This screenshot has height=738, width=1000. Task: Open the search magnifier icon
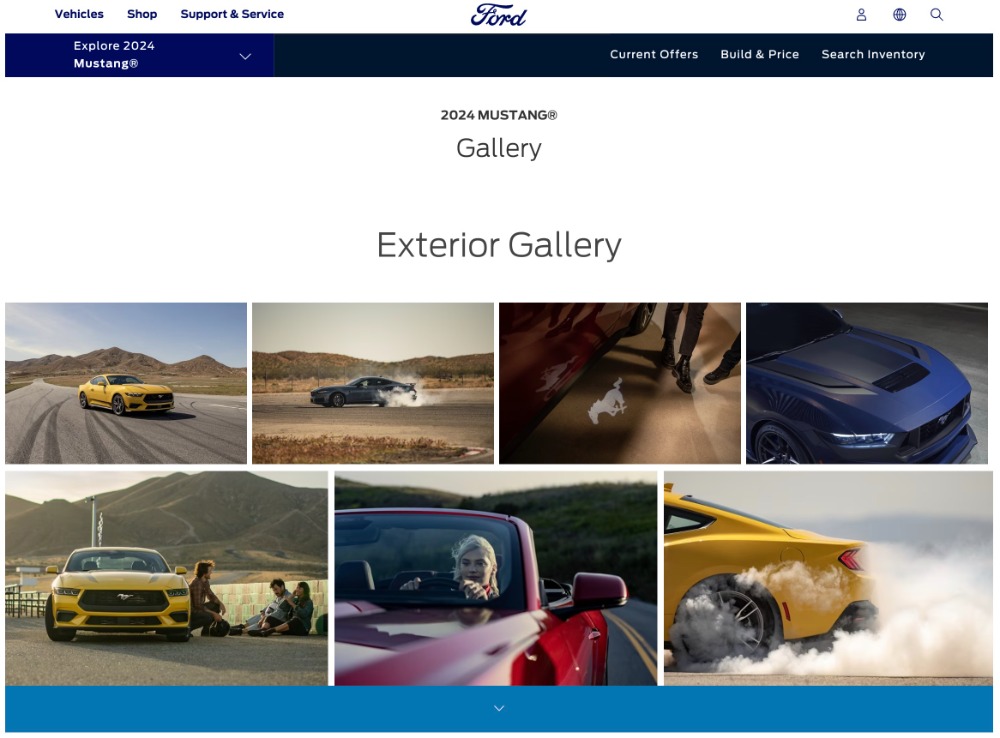coord(936,15)
